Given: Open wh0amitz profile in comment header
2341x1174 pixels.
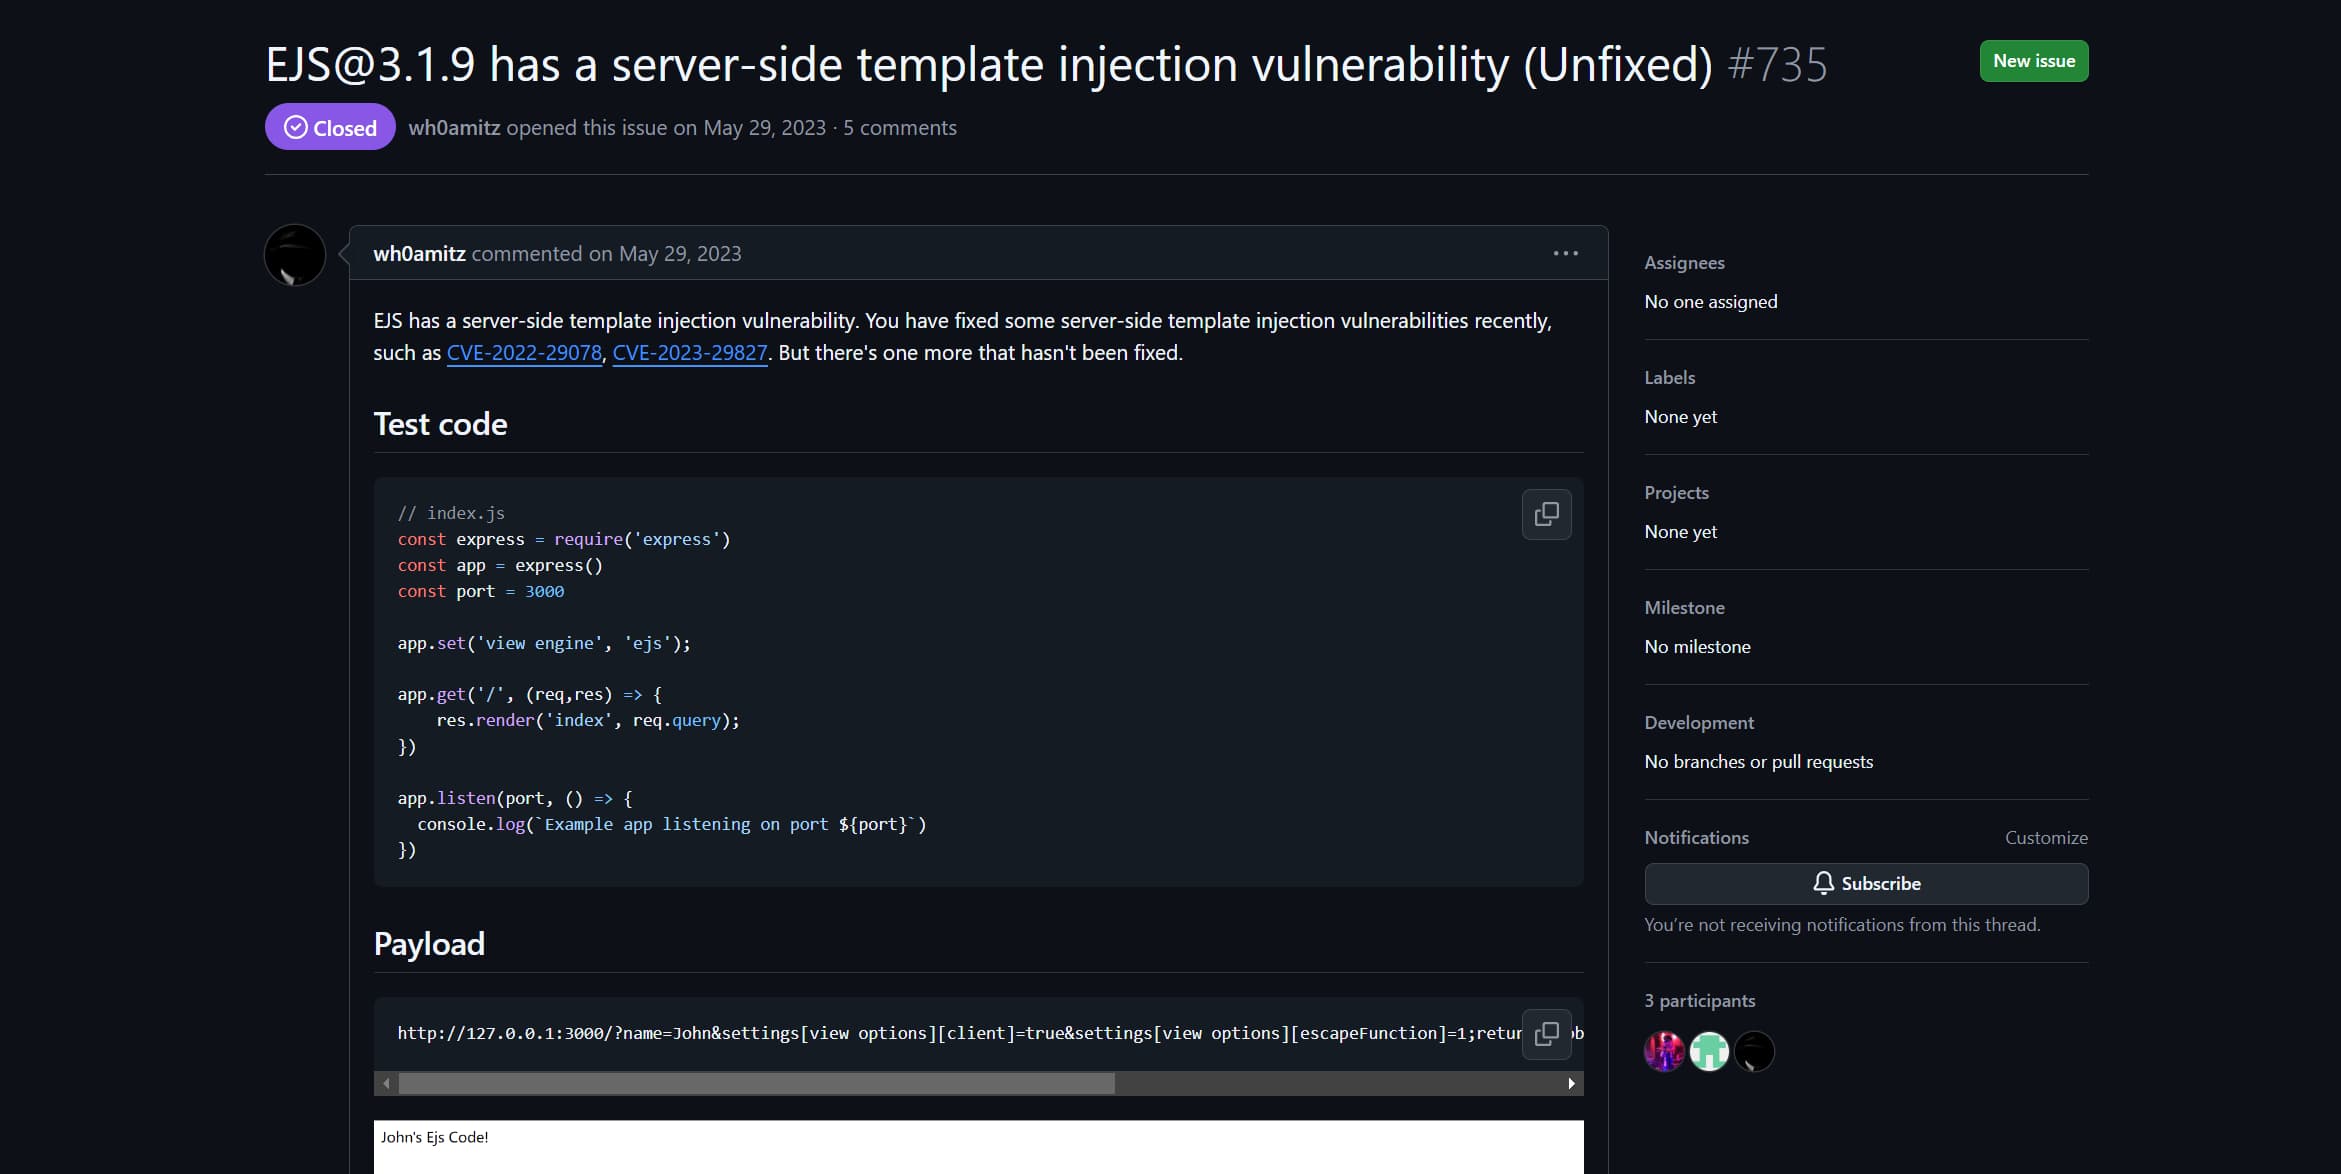Looking at the screenshot, I should coord(419,254).
